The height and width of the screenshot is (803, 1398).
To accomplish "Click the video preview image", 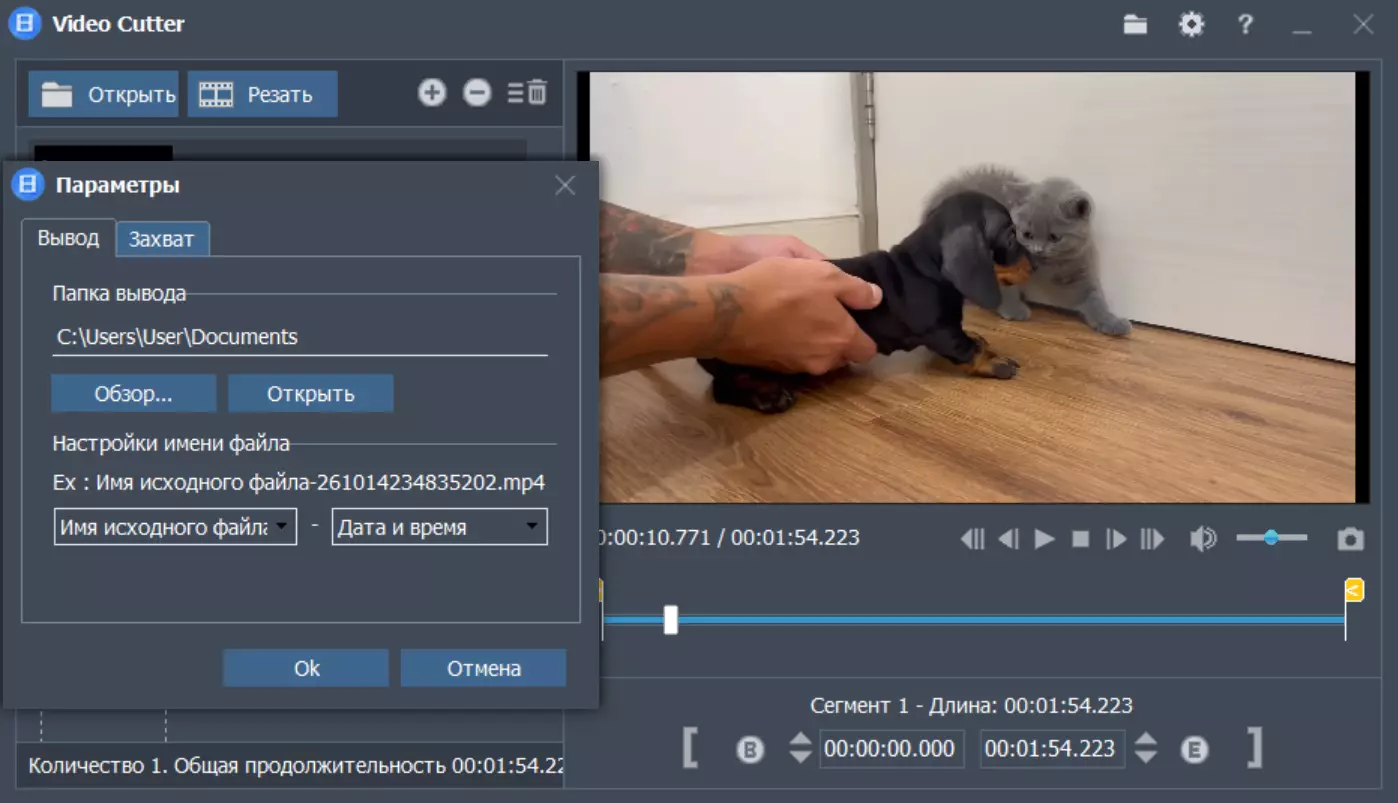I will 973,287.
